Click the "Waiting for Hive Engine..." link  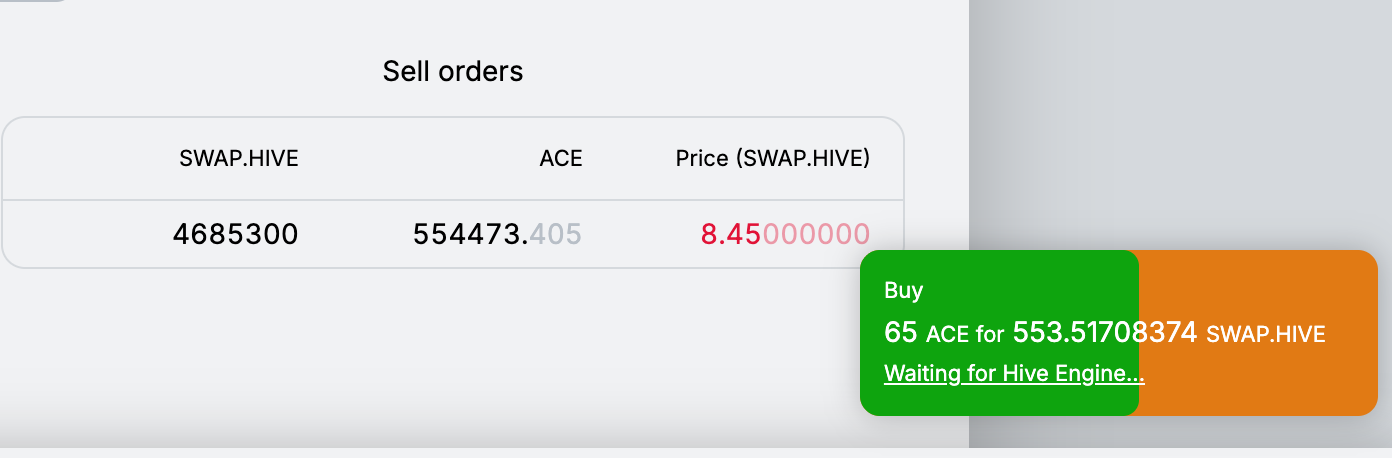click(x=1014, y=374)
